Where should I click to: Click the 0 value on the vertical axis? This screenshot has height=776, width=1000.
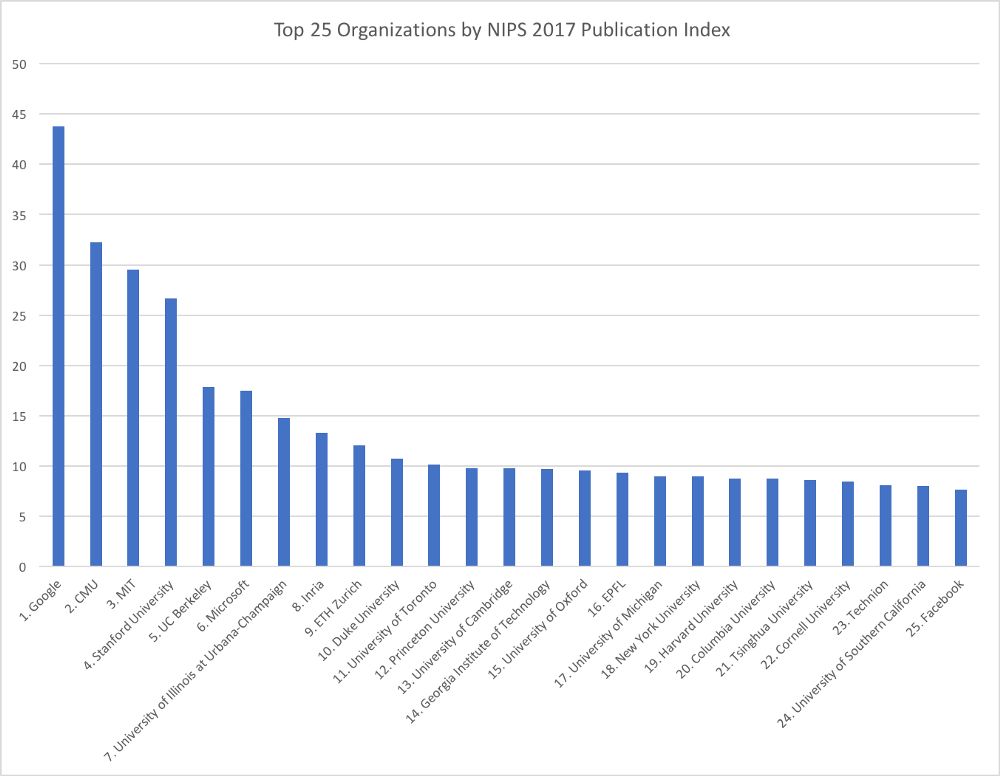tap(23, 567)
